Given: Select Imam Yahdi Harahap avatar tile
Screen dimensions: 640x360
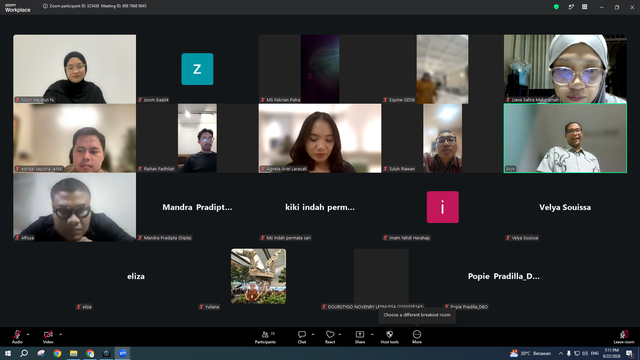Looking at the screenshot, I should click(x=442, y=207).
